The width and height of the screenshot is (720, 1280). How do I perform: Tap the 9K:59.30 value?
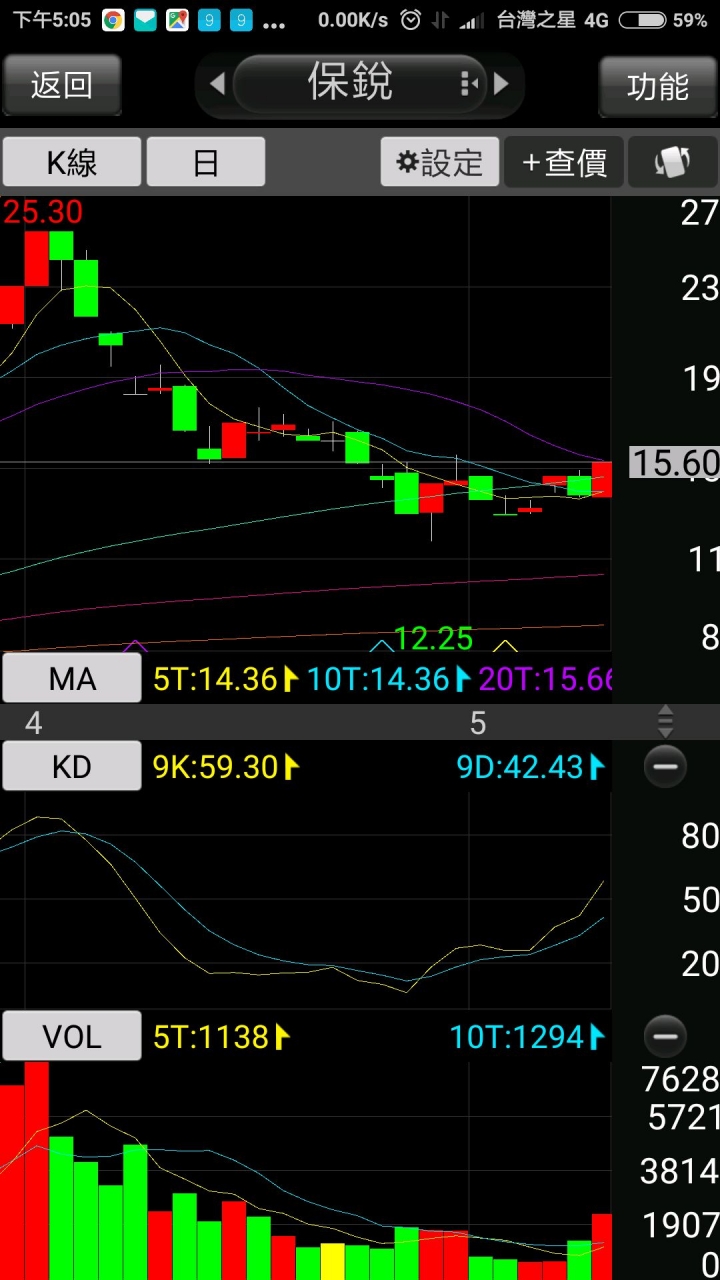(x=226, y=767)
